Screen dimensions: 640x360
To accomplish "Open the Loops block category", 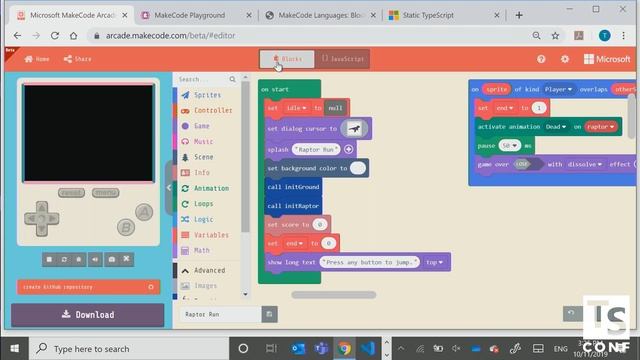I will point(203,204).
